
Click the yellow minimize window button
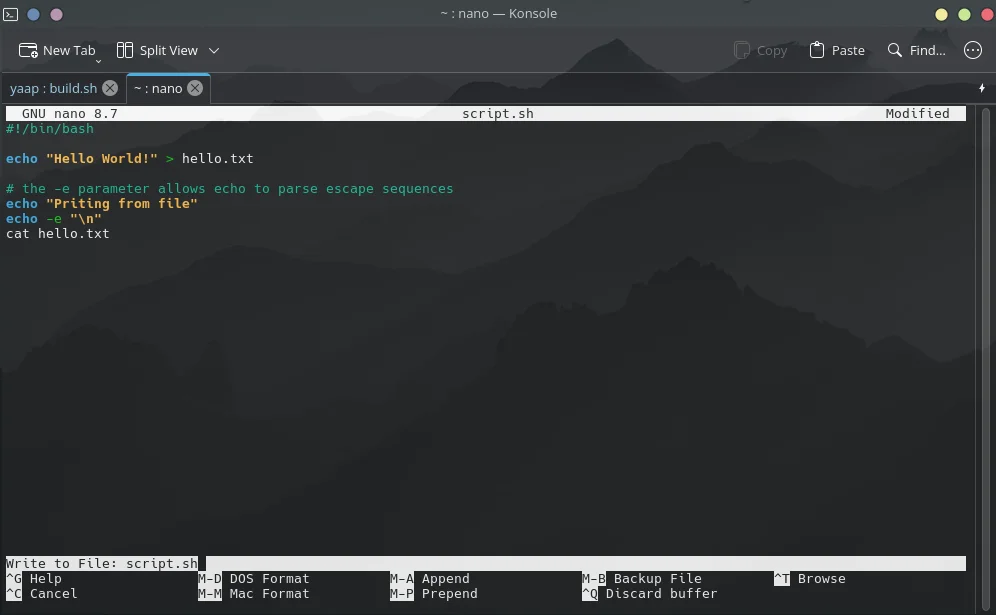(941, 14)
